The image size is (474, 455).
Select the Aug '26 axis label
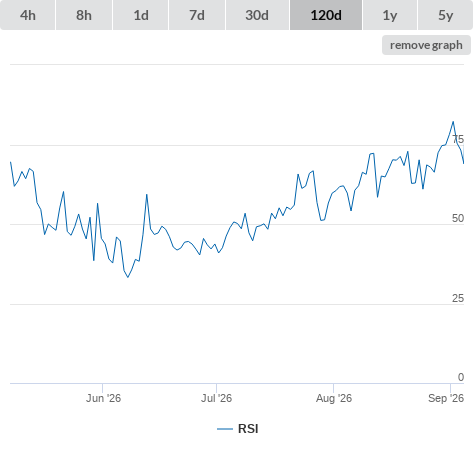[334, 398]
